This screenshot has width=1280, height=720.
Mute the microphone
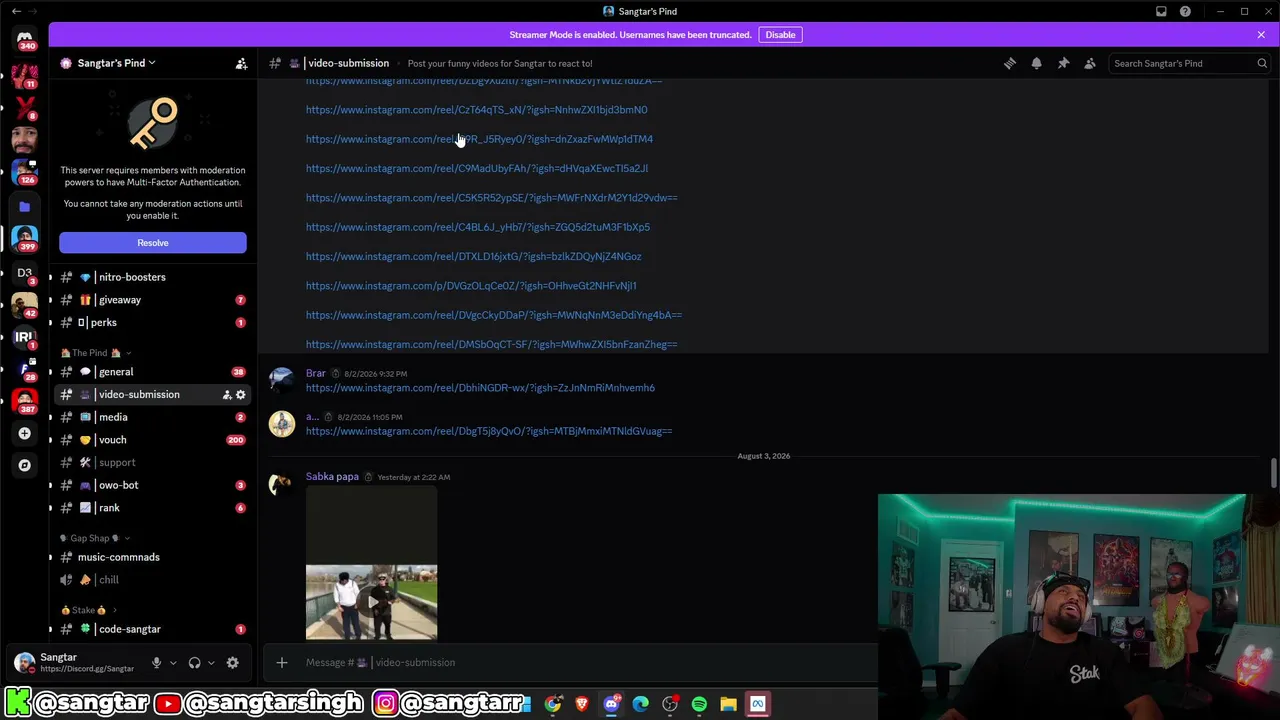point(156,662)
